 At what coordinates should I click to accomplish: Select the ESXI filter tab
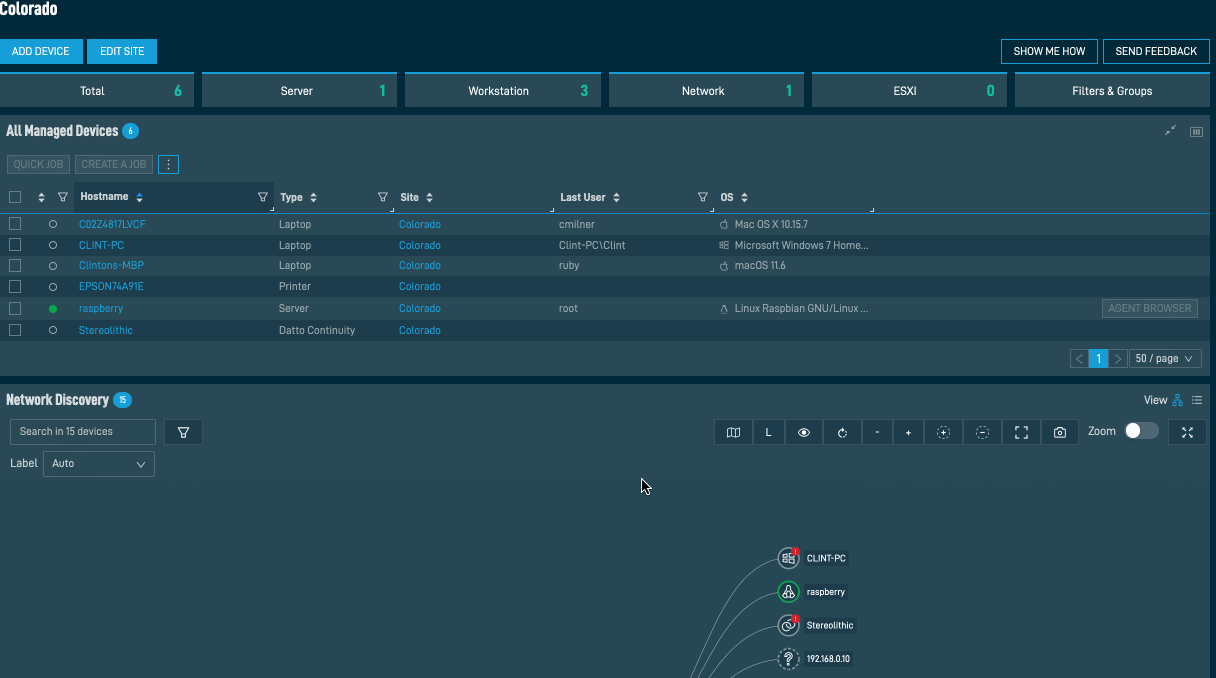pyautogui.click(x=909, y=91)
